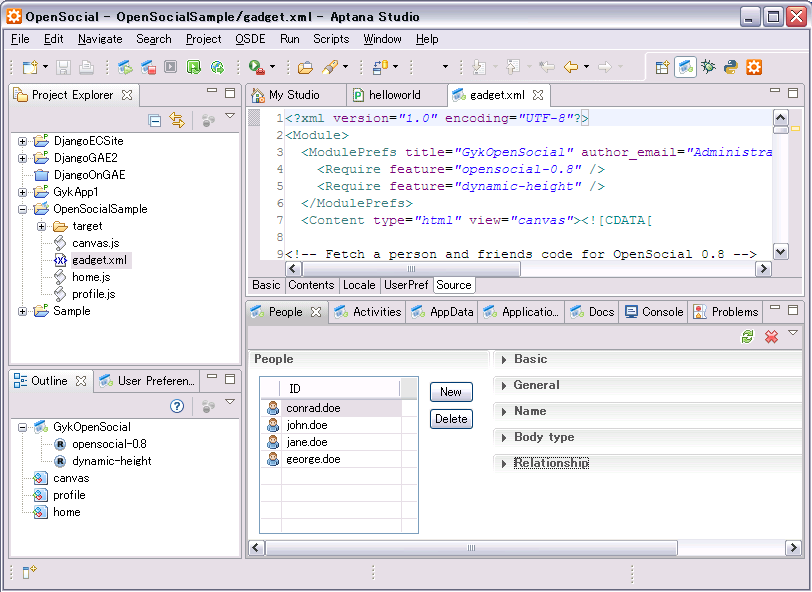Close the People view tab
Image resolution: width=812 pixels, height=592 pixels.
click(316, 312)
